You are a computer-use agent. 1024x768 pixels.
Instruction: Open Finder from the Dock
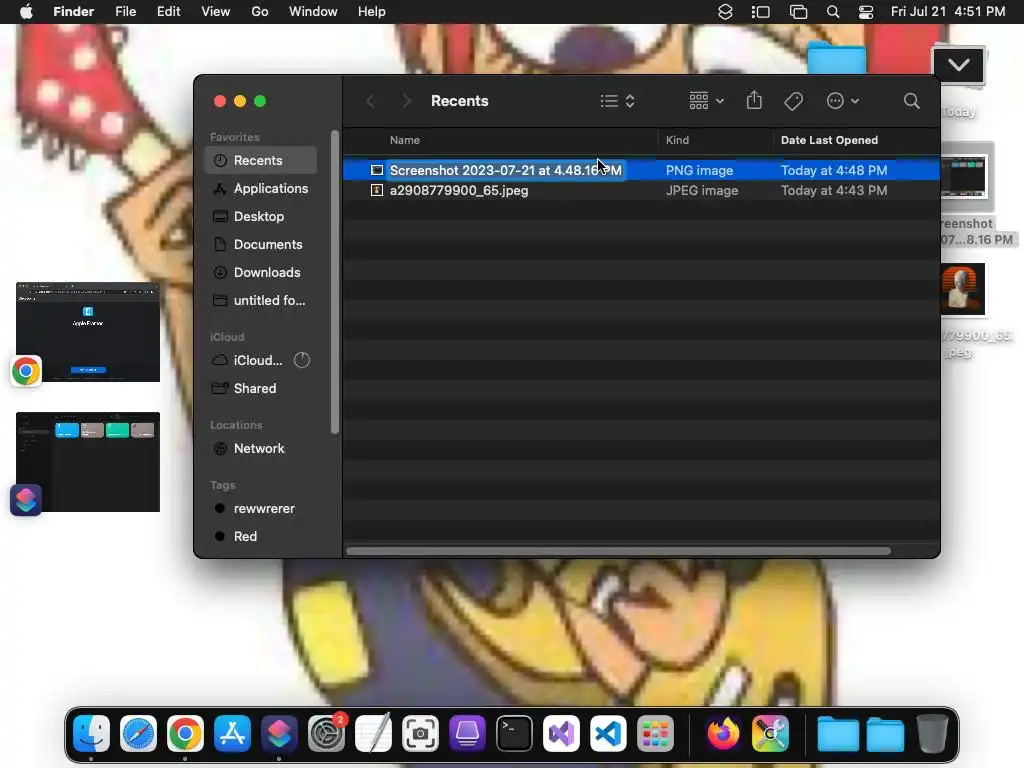tap(91, 733)
